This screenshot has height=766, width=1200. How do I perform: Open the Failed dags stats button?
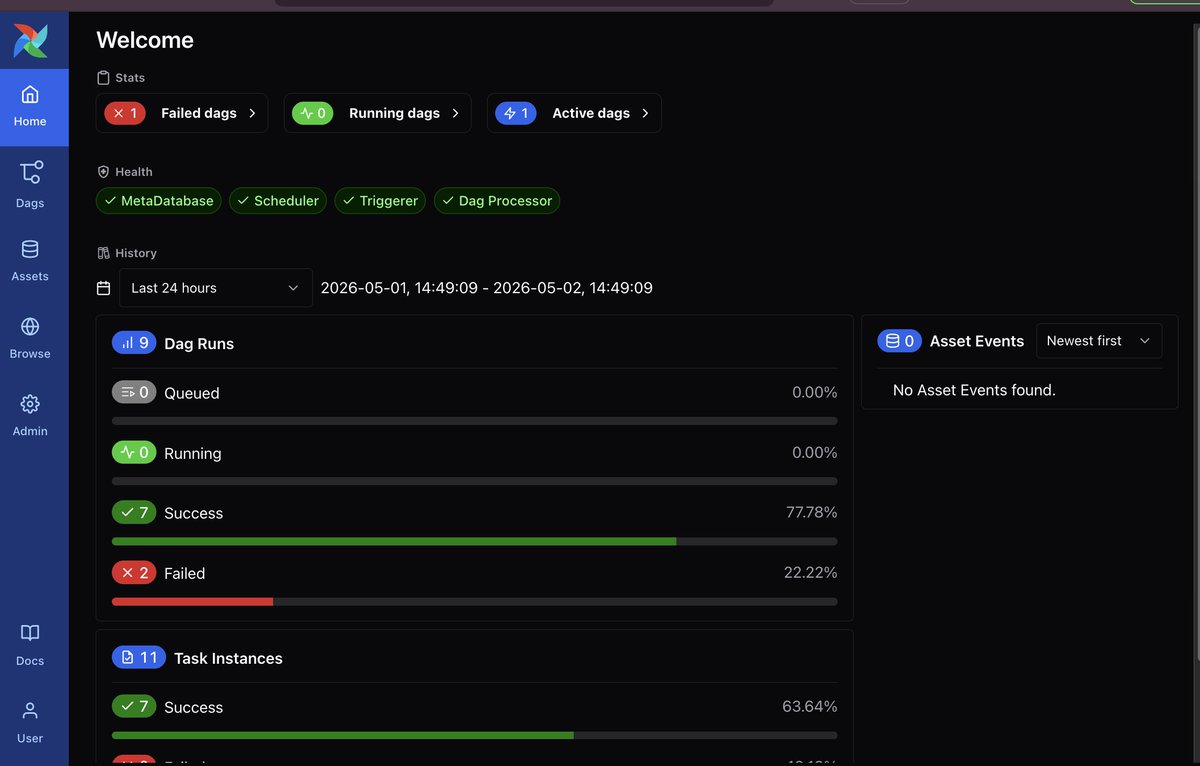coord(182,113)
